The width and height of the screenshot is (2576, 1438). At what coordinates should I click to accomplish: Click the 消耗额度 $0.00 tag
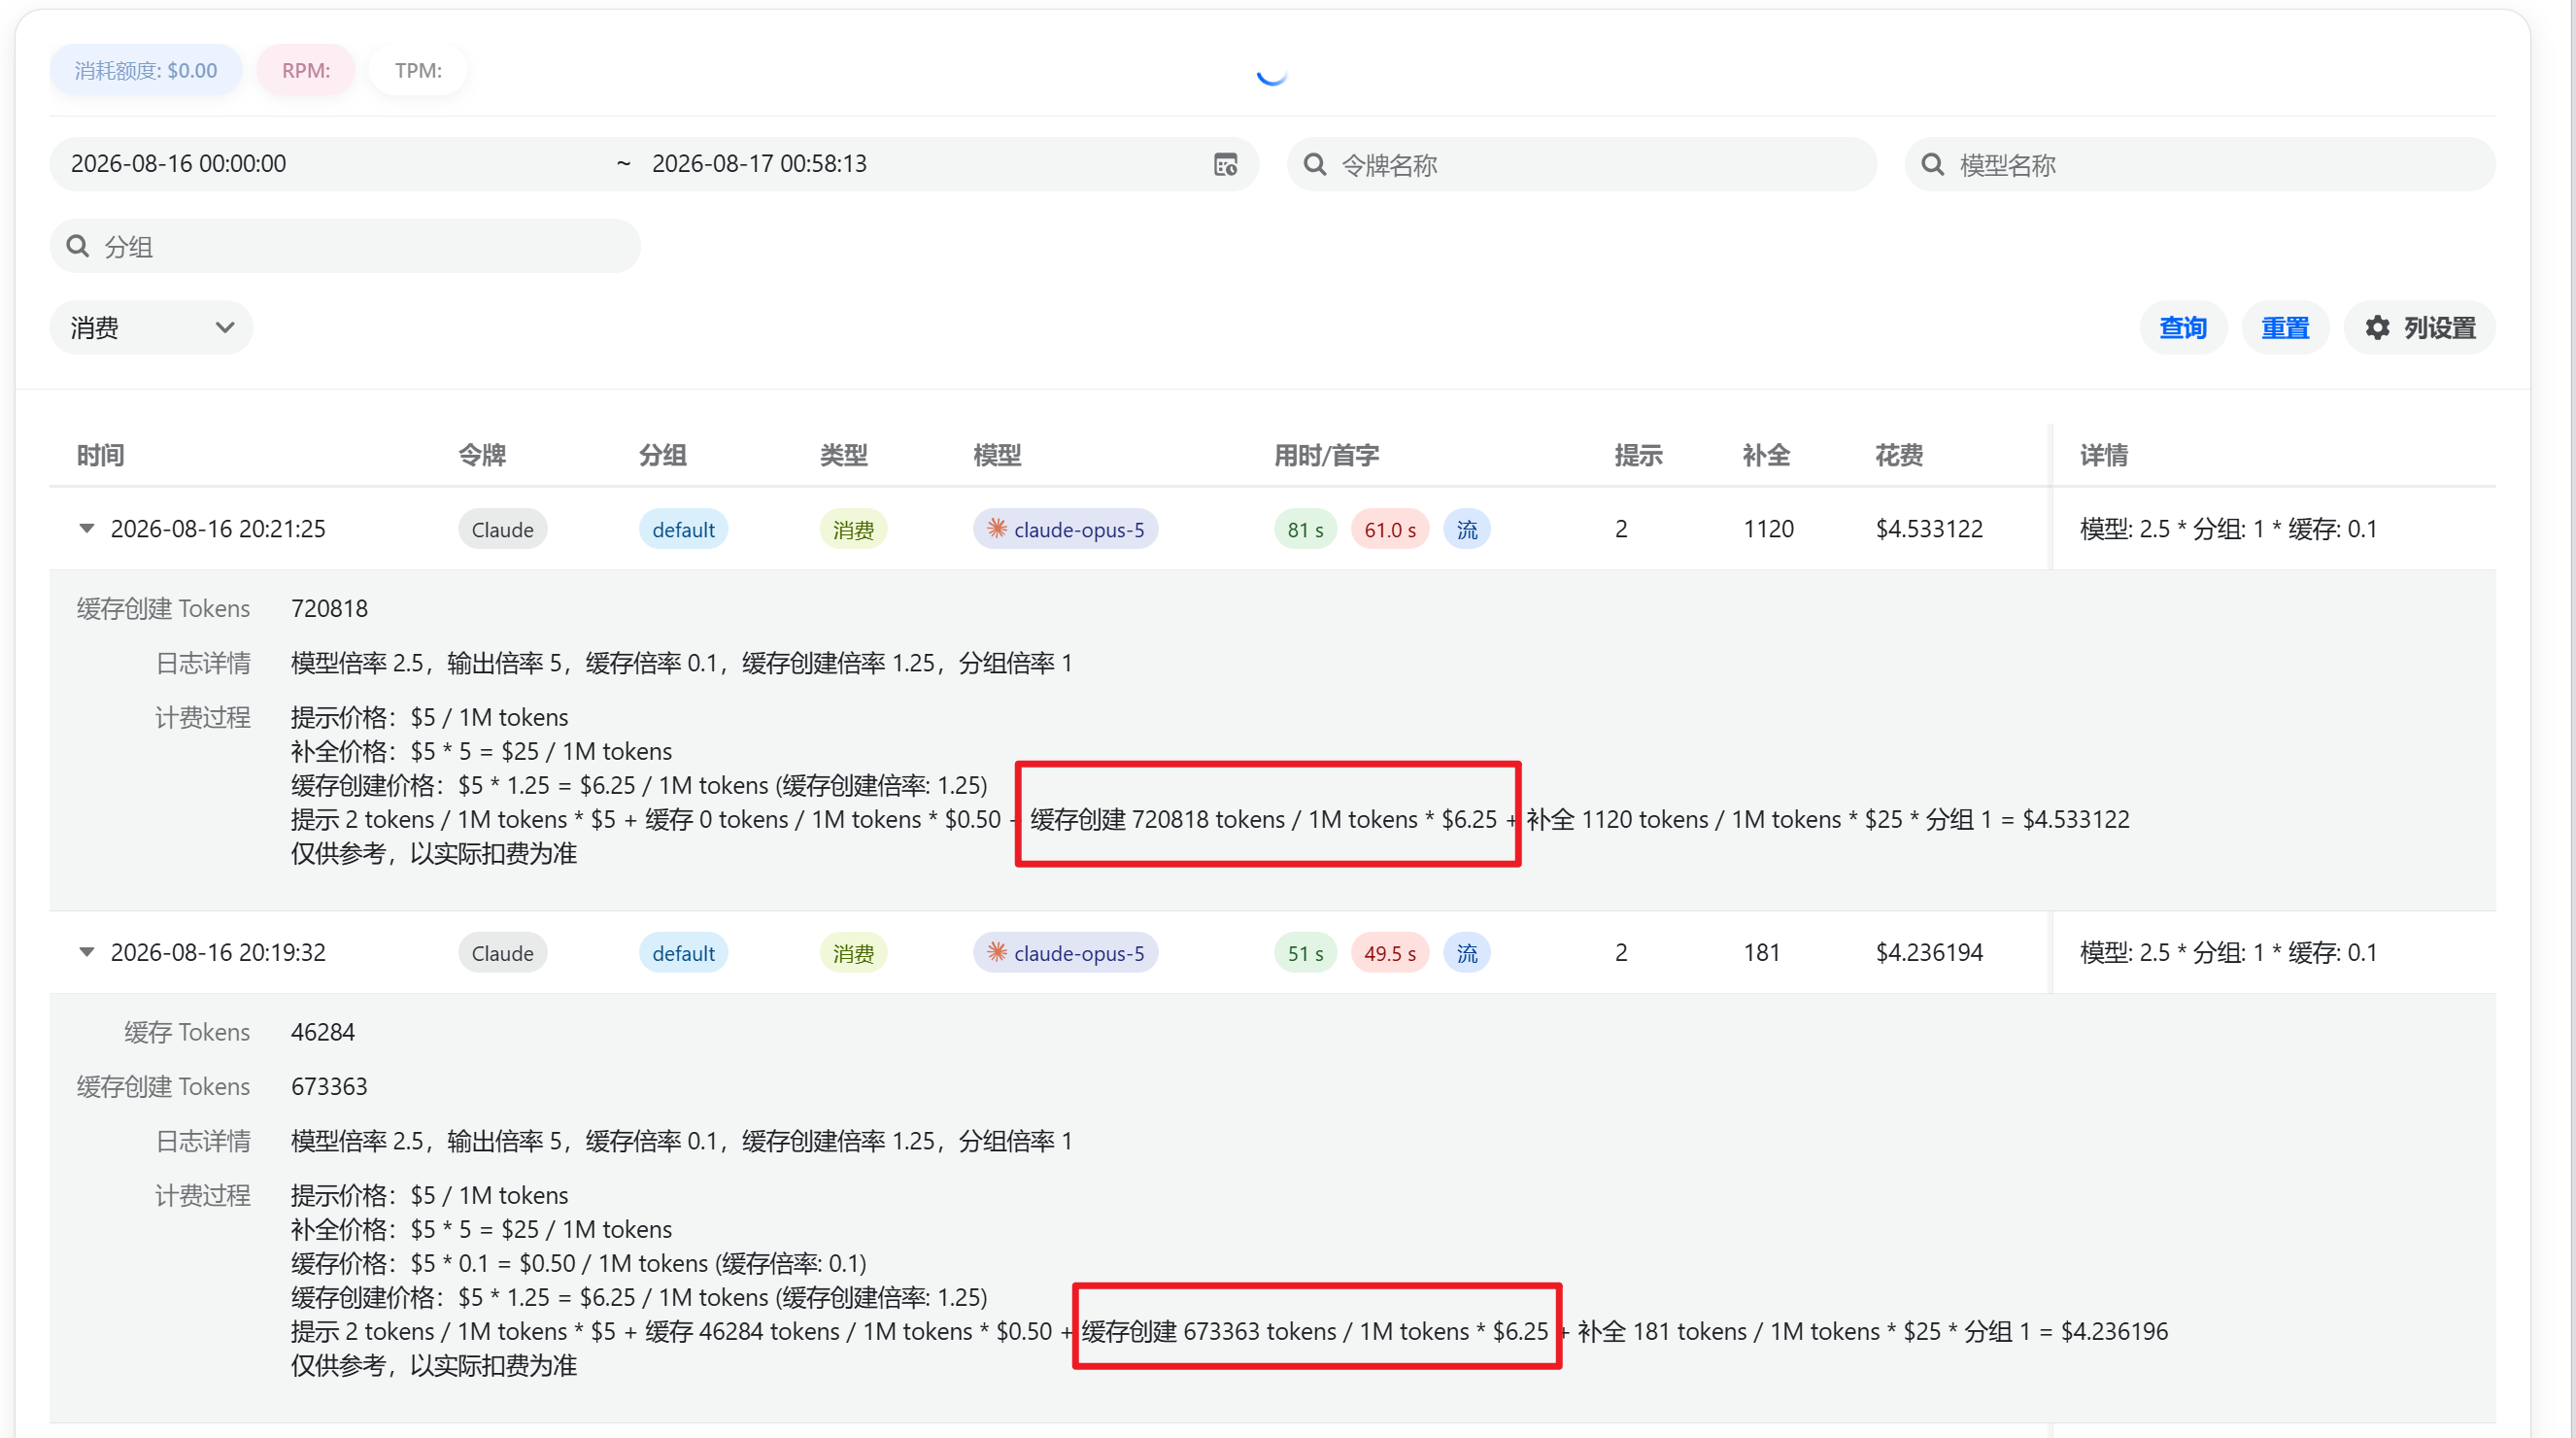(146, 70)
